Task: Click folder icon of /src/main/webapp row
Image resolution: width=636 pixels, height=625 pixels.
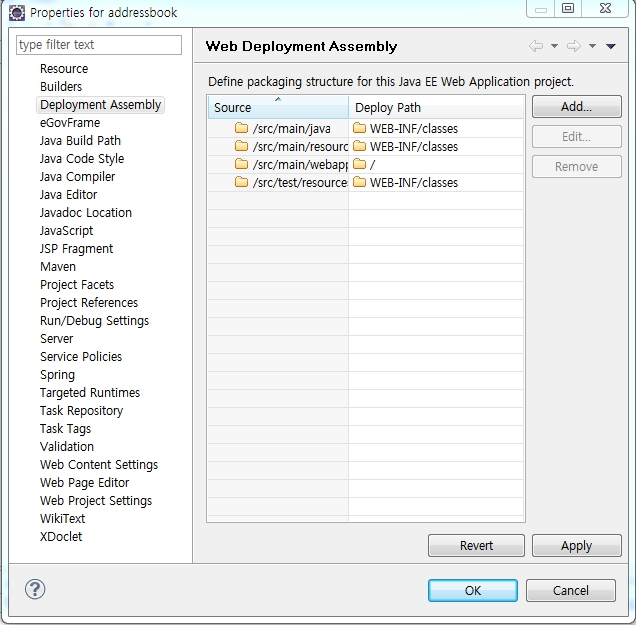Action: pyautogui.click(x=241, y=164)
